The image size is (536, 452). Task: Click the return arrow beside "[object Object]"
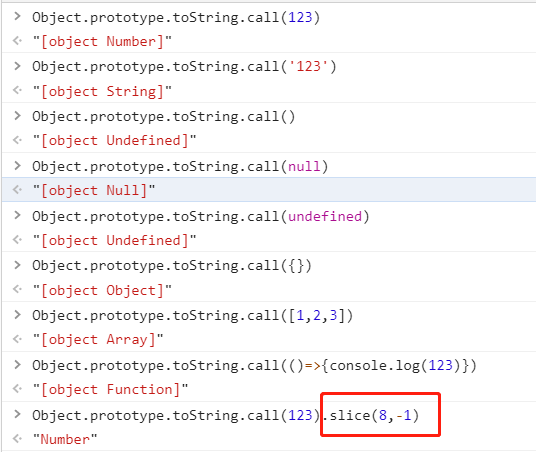[x=17, y=289]
